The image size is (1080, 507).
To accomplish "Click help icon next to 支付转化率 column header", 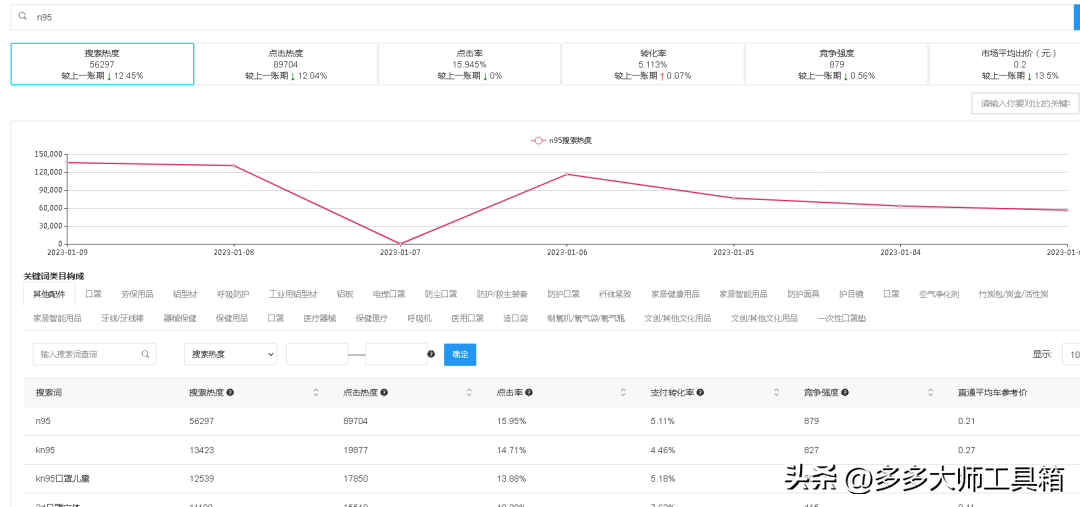I will pos(698,393).
